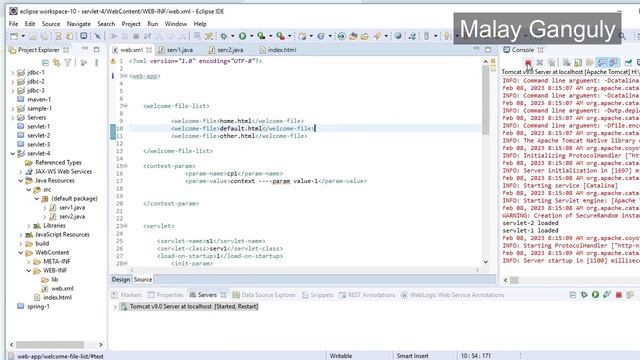Click the Coverage run icon in toolbar
Screen dimensions: 640x360
point(261,36)
